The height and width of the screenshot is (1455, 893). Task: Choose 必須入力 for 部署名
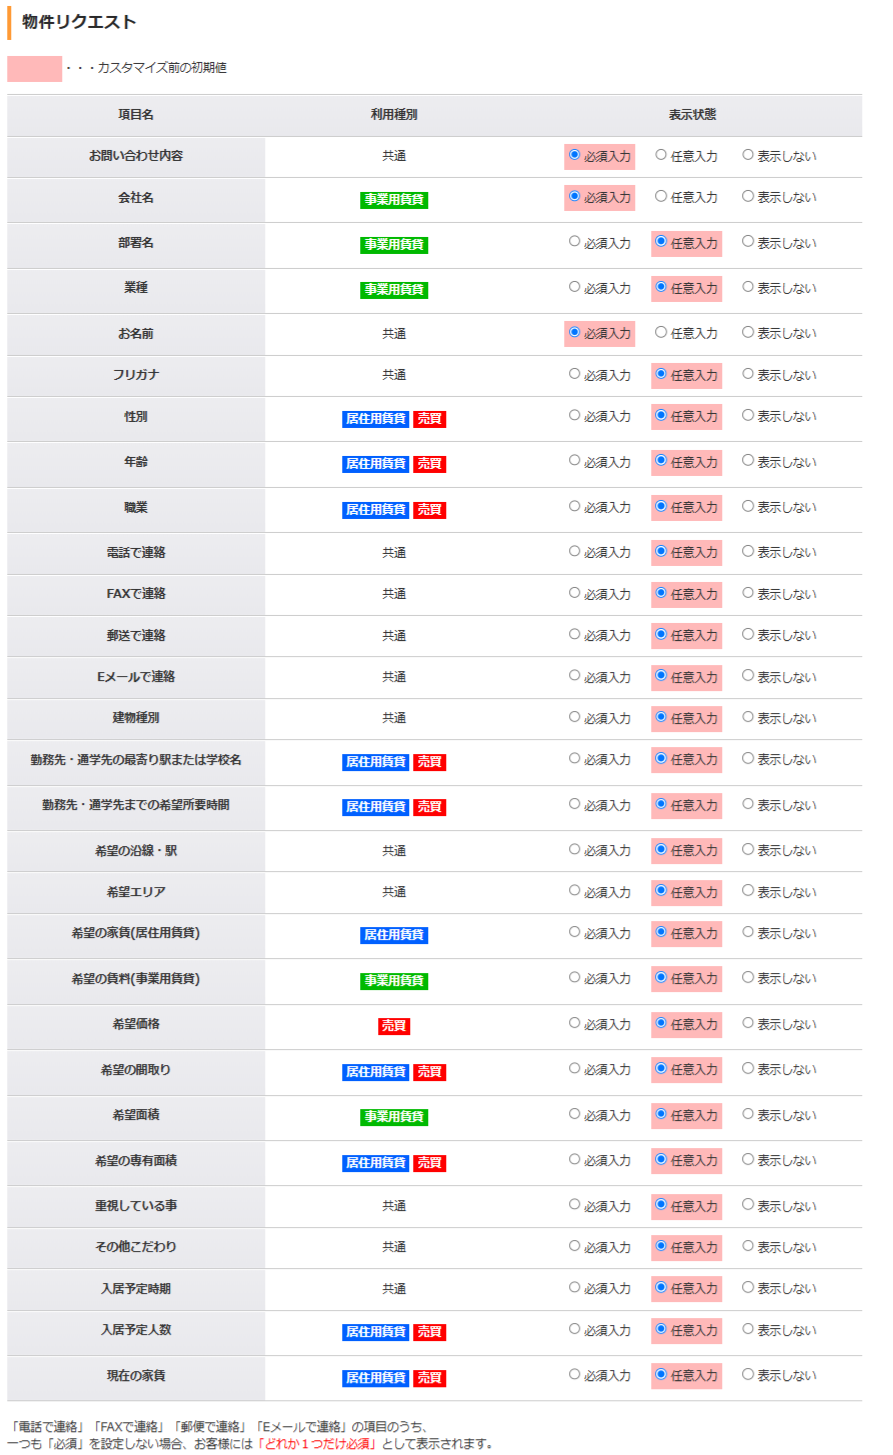[574, 242]
